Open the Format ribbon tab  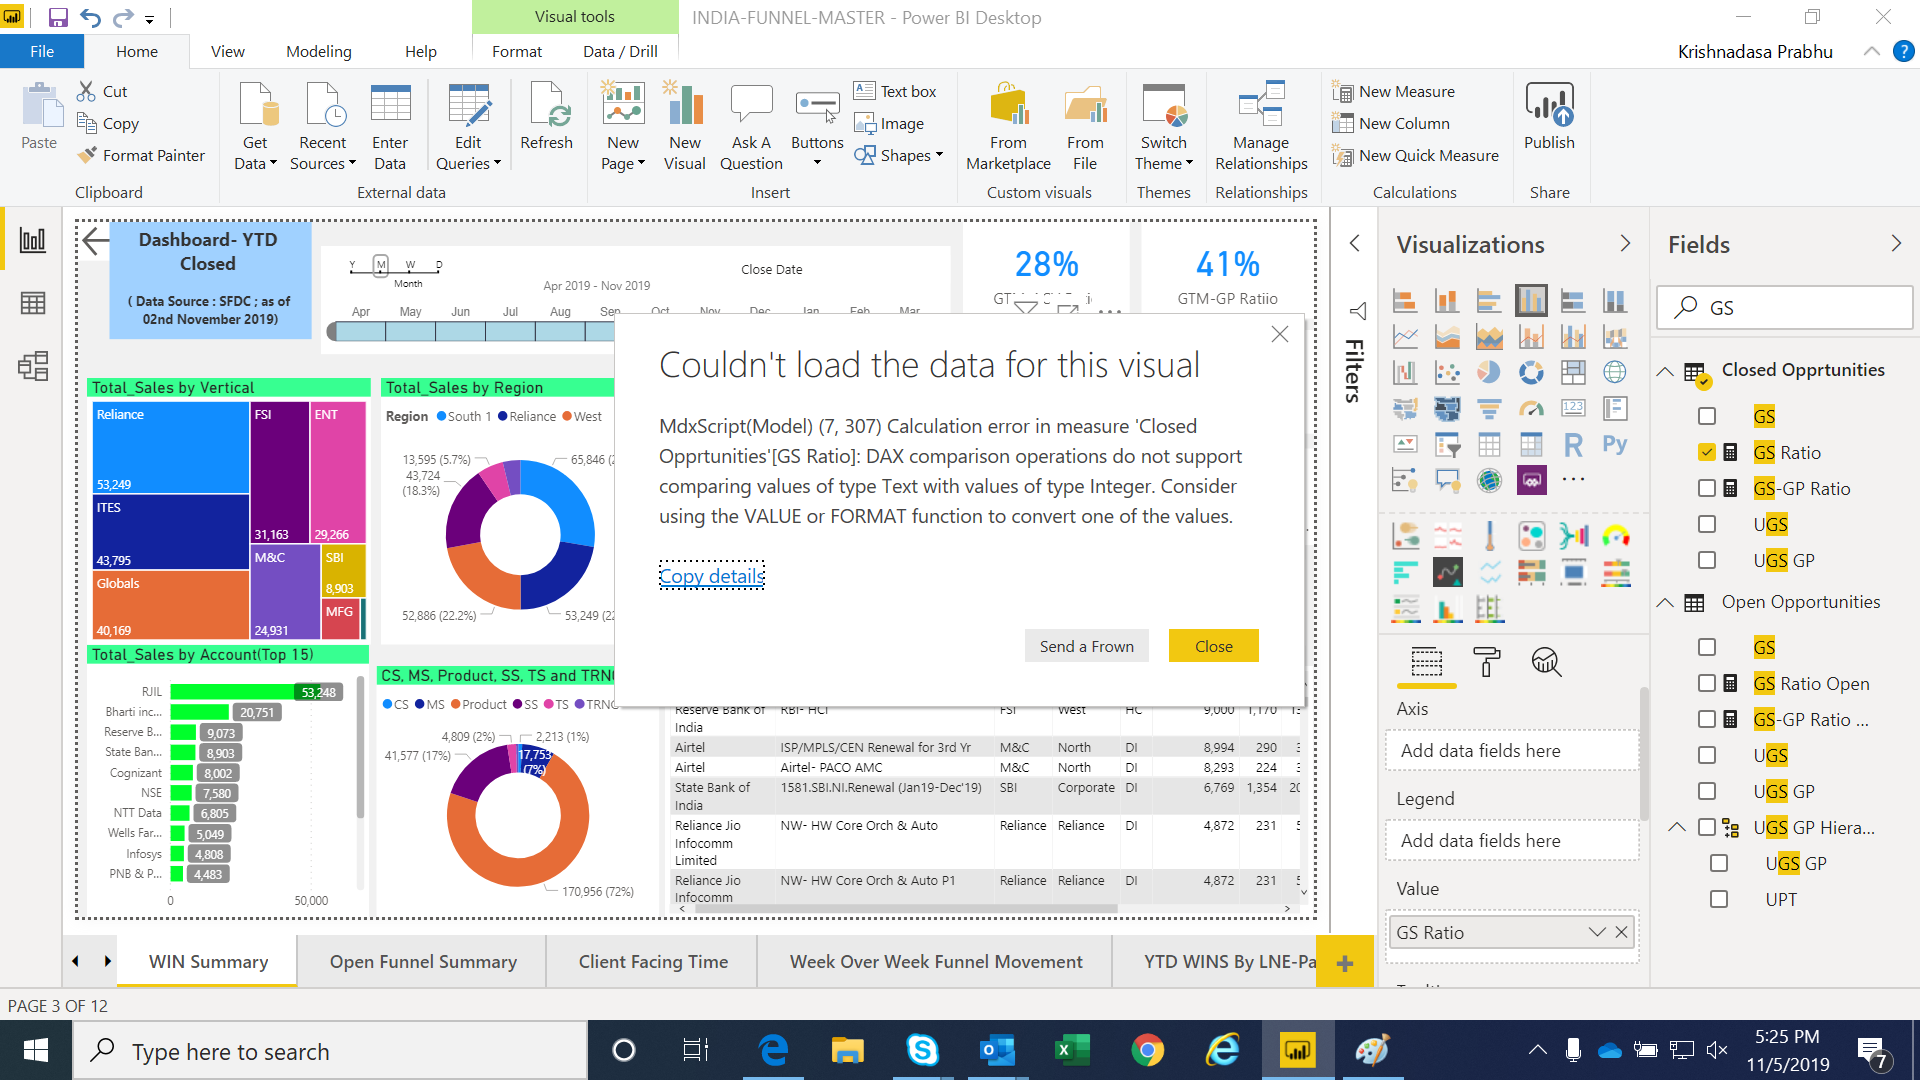point(516,51)
